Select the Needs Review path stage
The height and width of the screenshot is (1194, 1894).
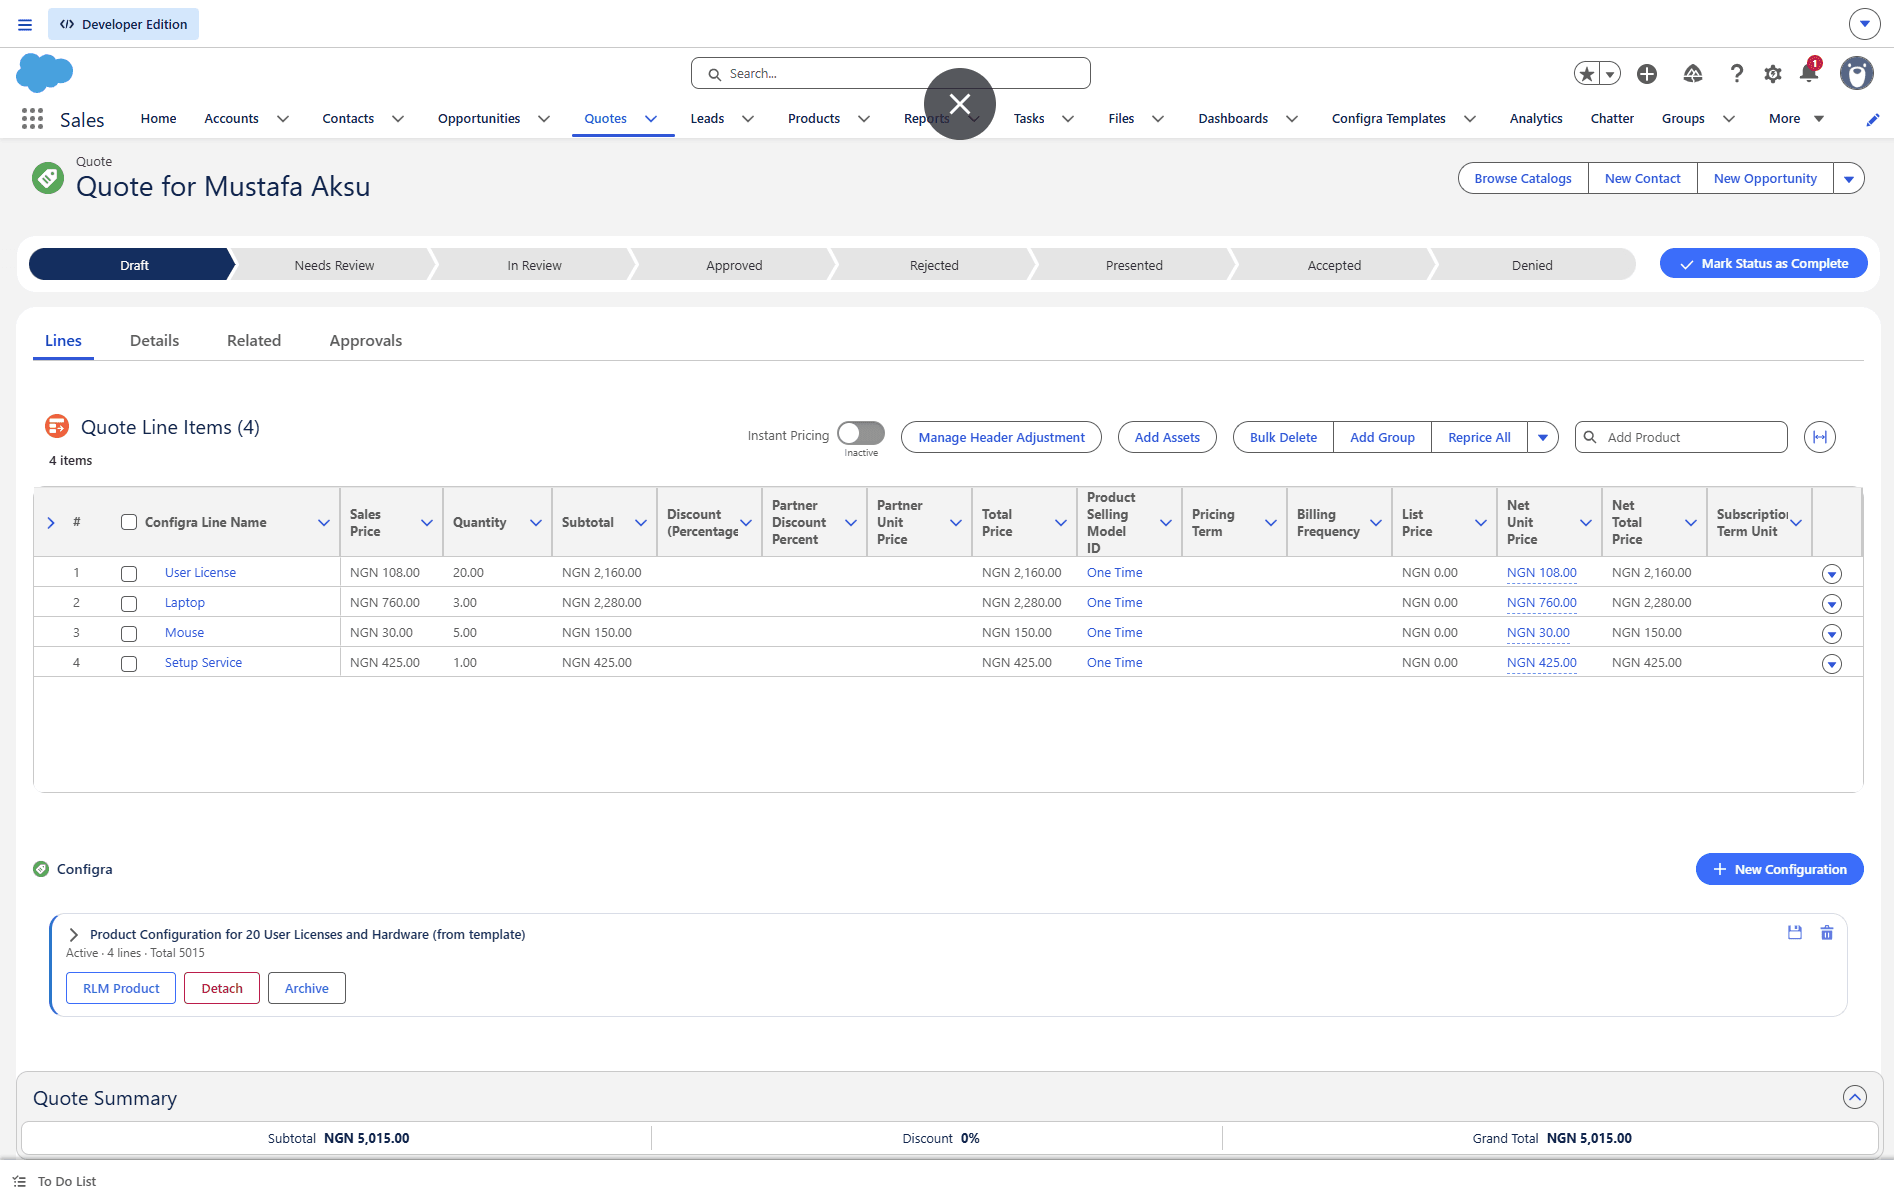pos(334,265)
